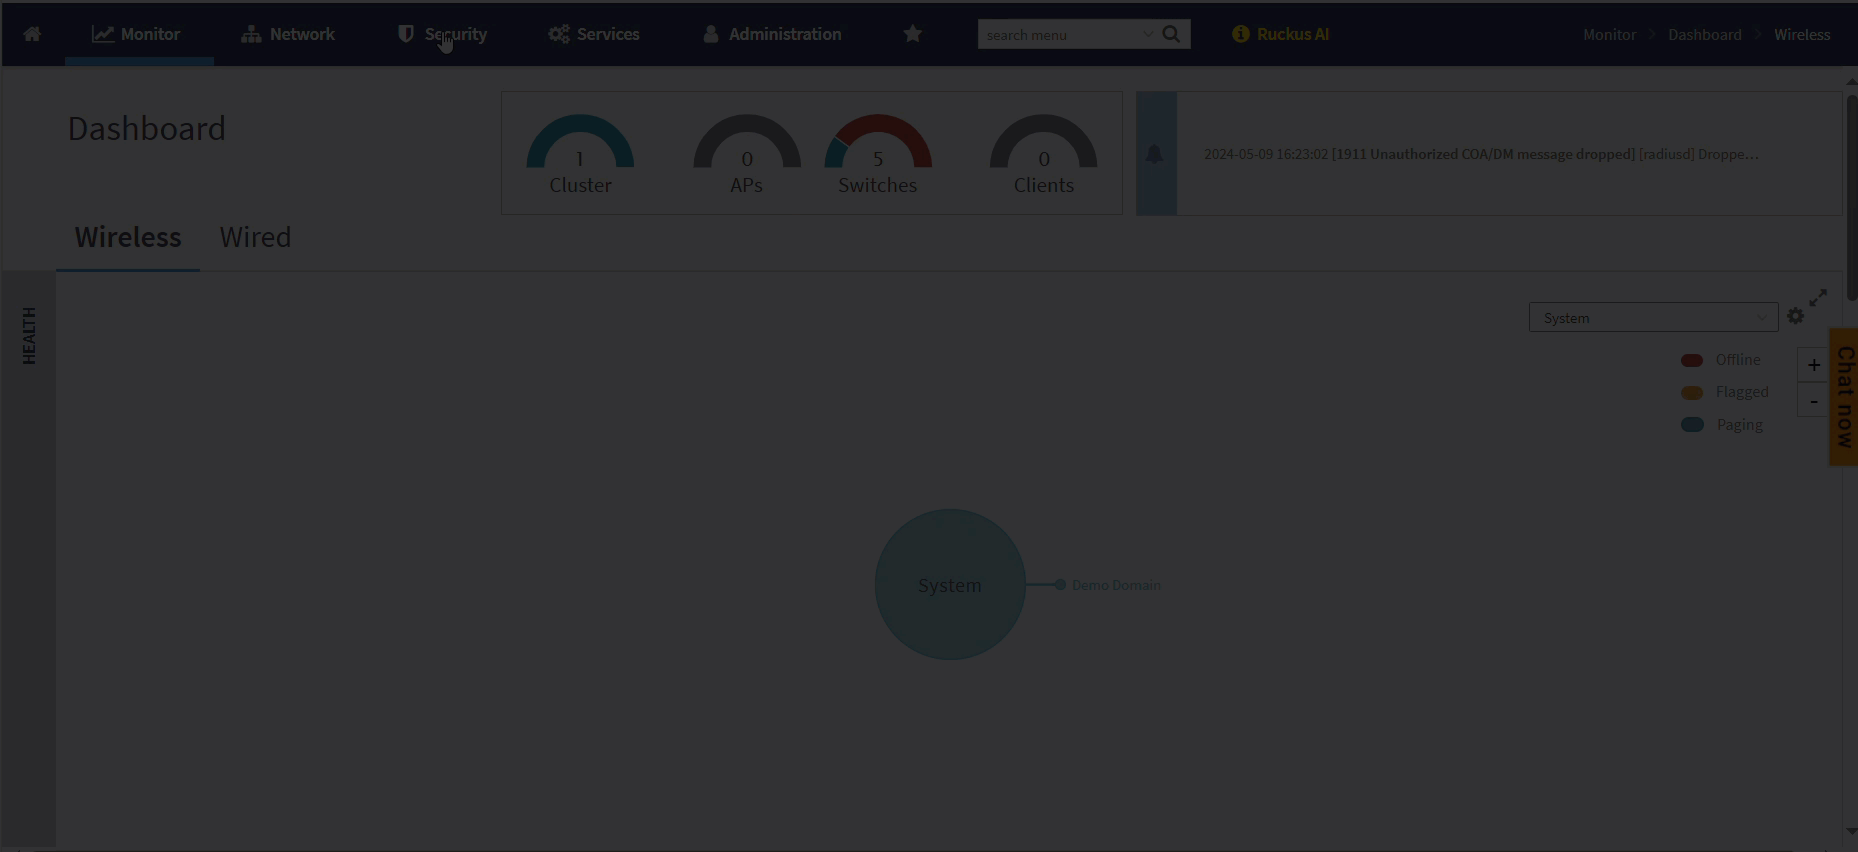The height and width of the screenshot is (852, 1858).
Task: Select the Flagged legend swatch
Action: [1692, 392]
